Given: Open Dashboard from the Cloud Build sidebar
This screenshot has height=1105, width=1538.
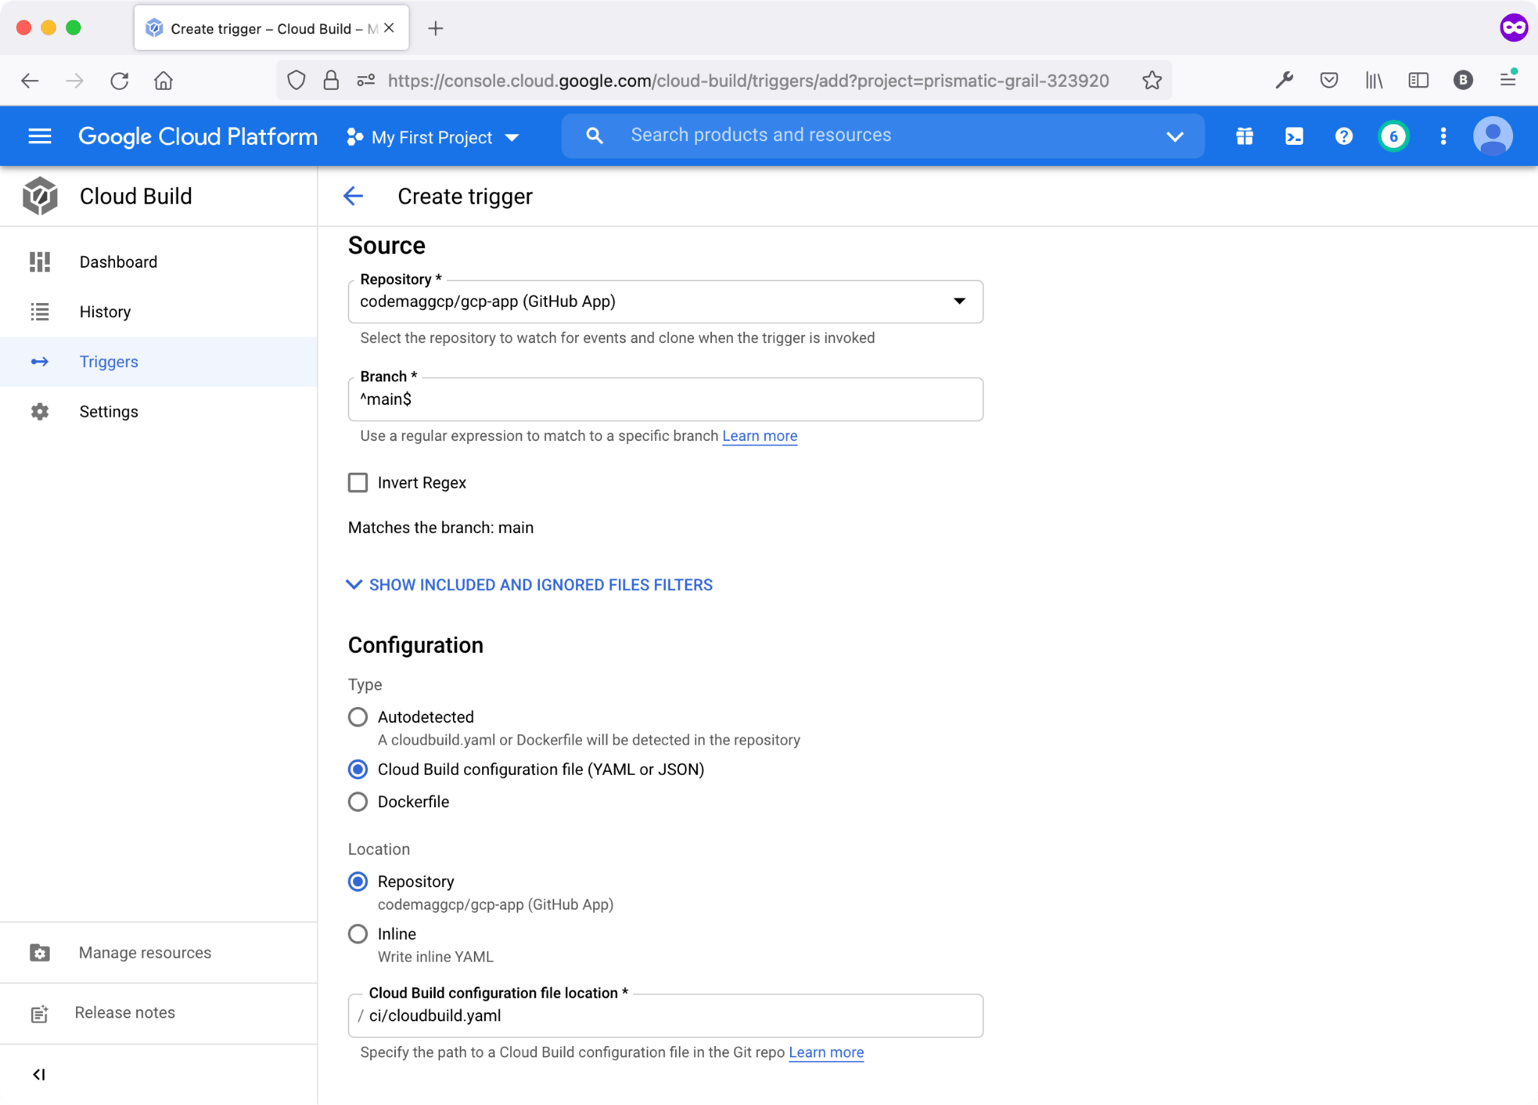Looking at the screenshot, I should 117,261.
